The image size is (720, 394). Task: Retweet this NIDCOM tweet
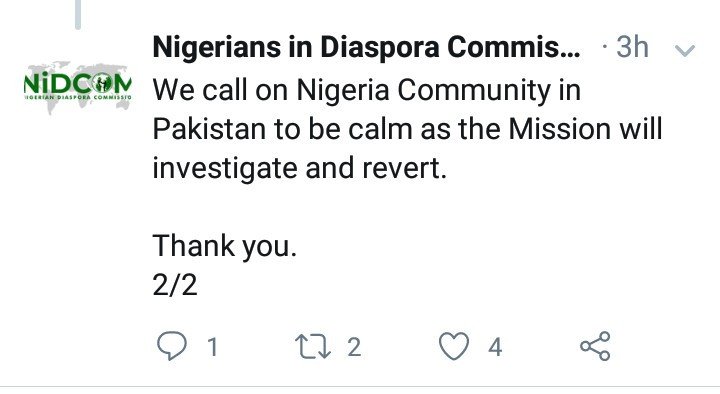(313, 346)
